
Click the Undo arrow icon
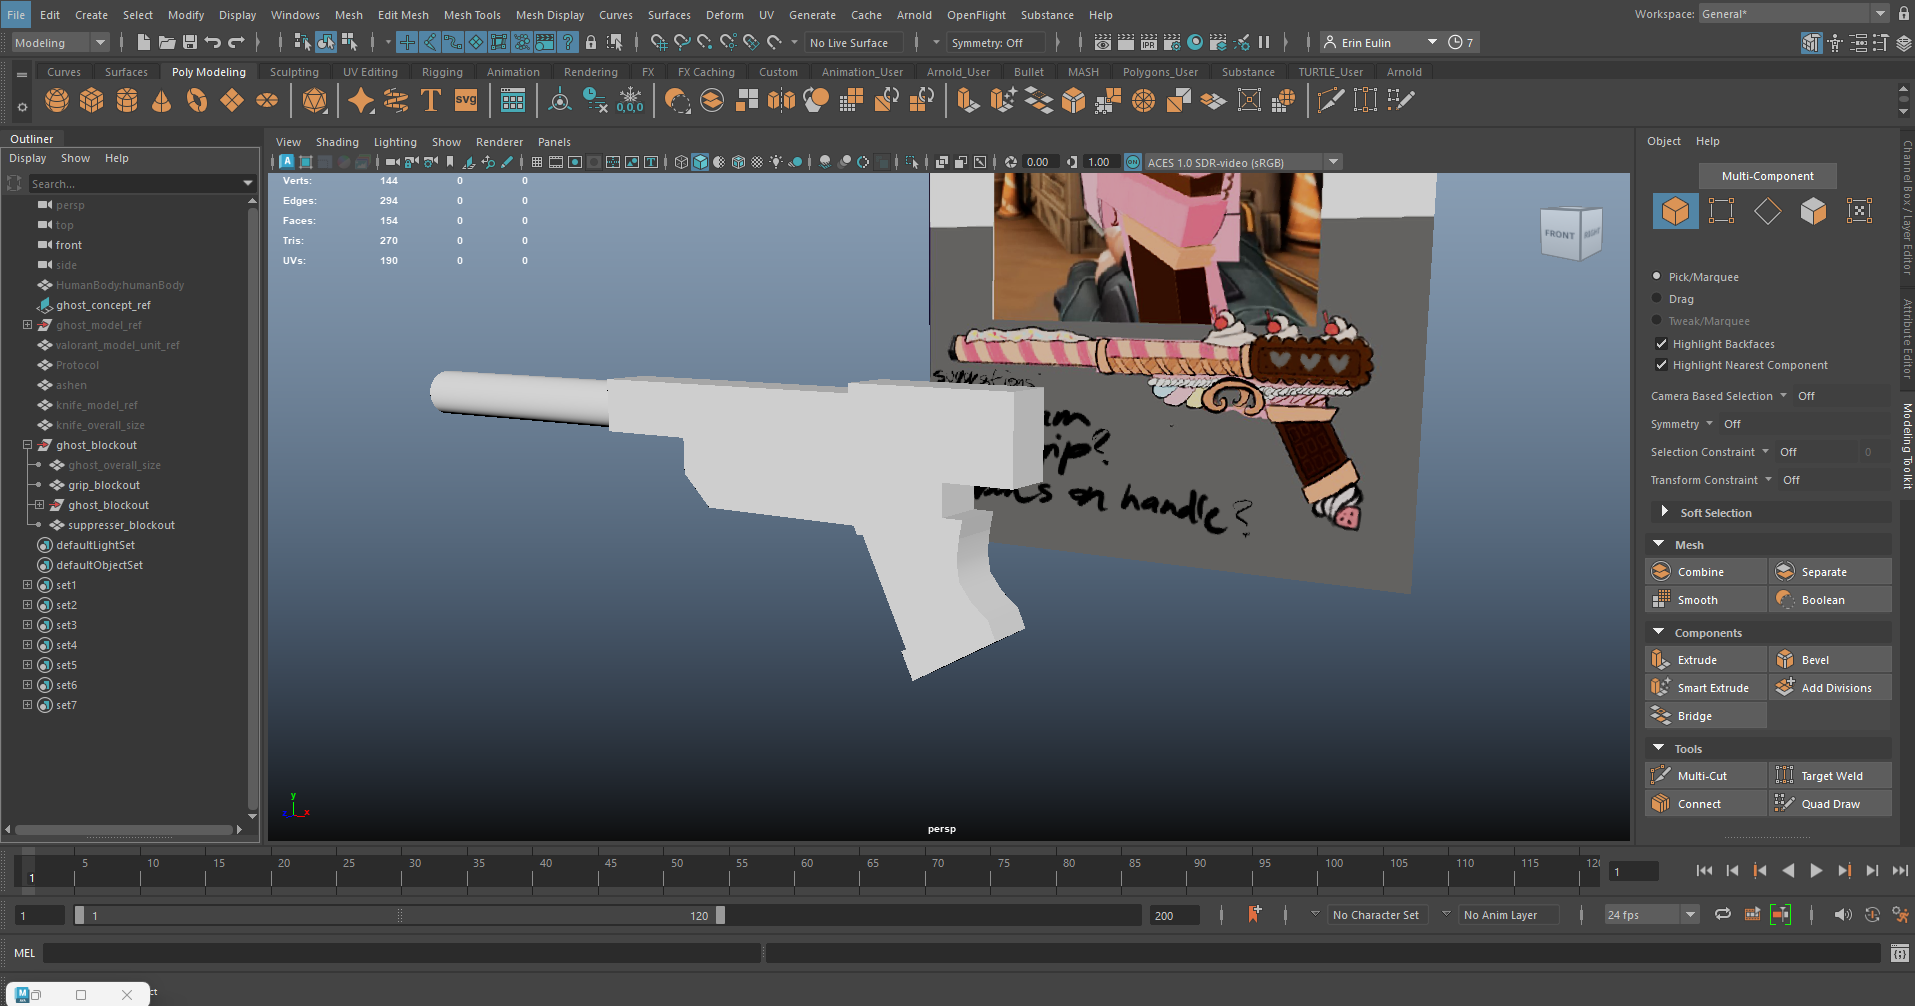(213, 42)
